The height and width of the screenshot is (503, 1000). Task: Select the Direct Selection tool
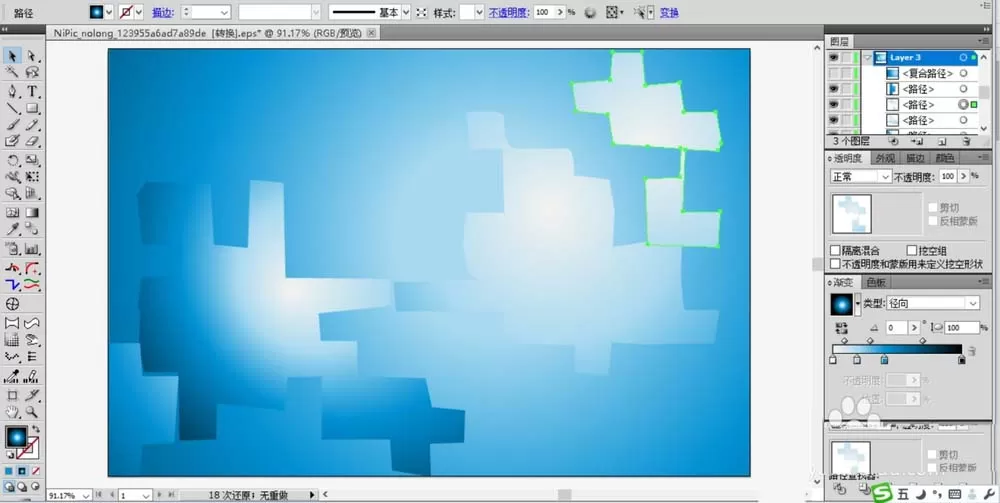(x=32, y=56)
